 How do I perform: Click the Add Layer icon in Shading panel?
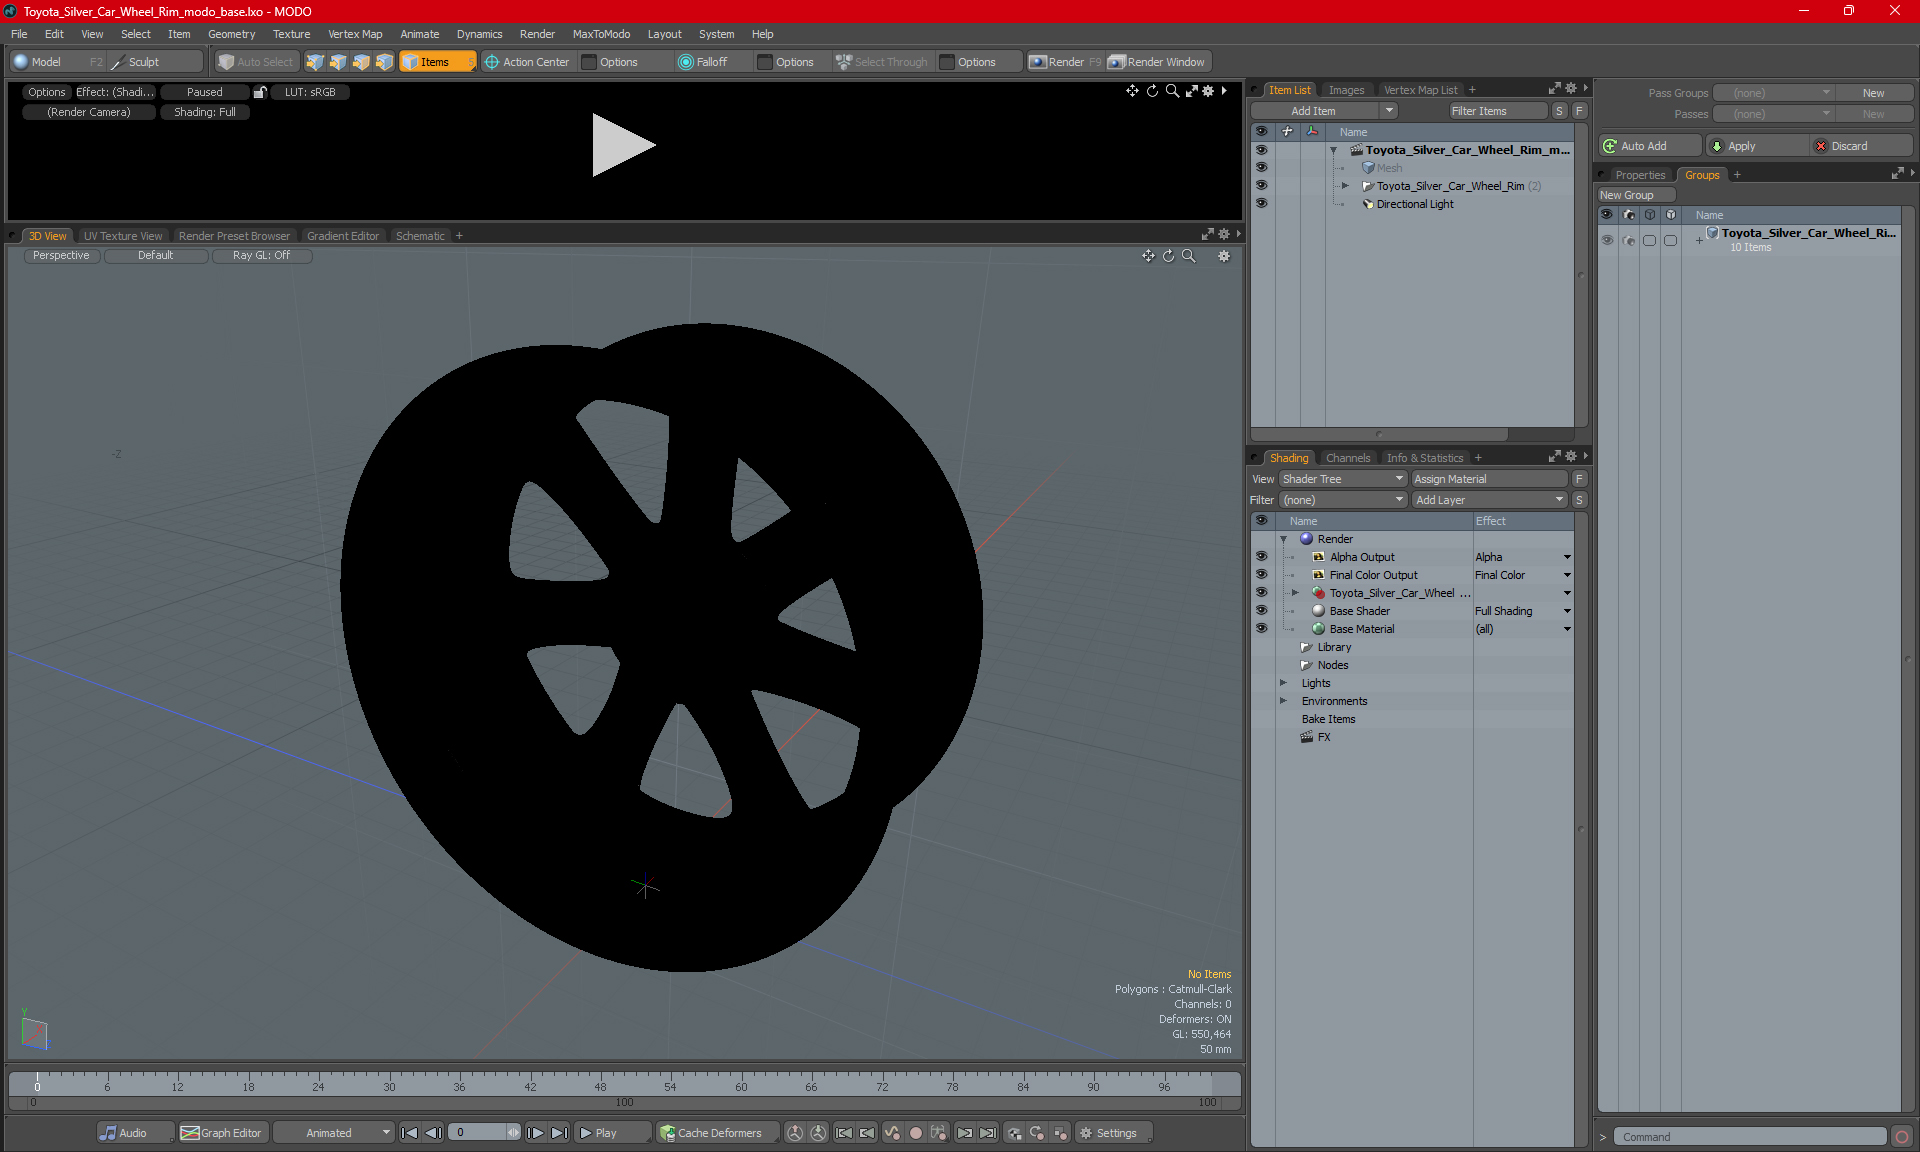[1487, 498]
